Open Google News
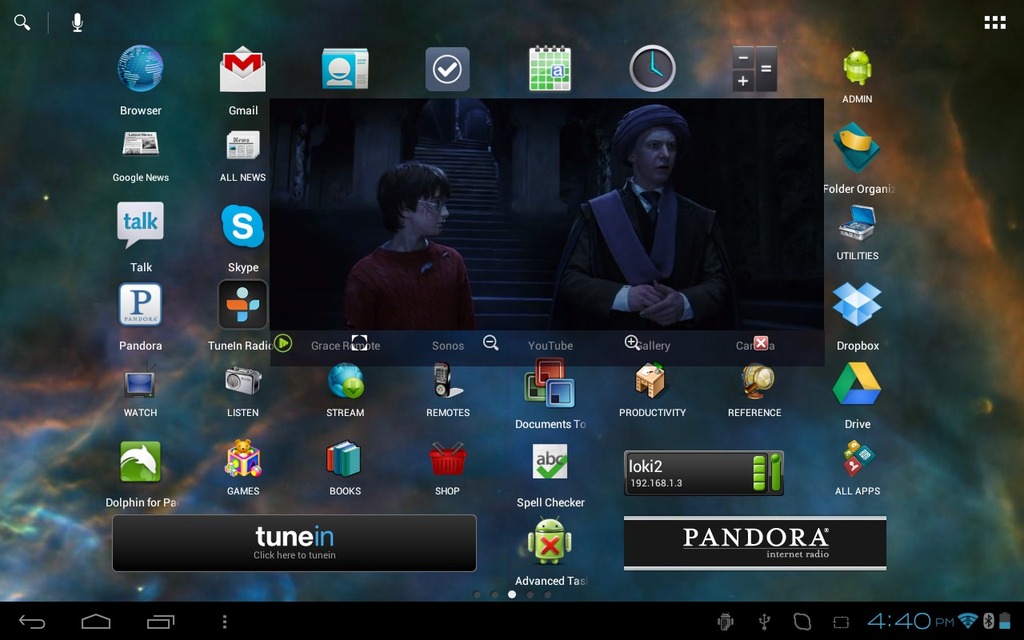 140,144
